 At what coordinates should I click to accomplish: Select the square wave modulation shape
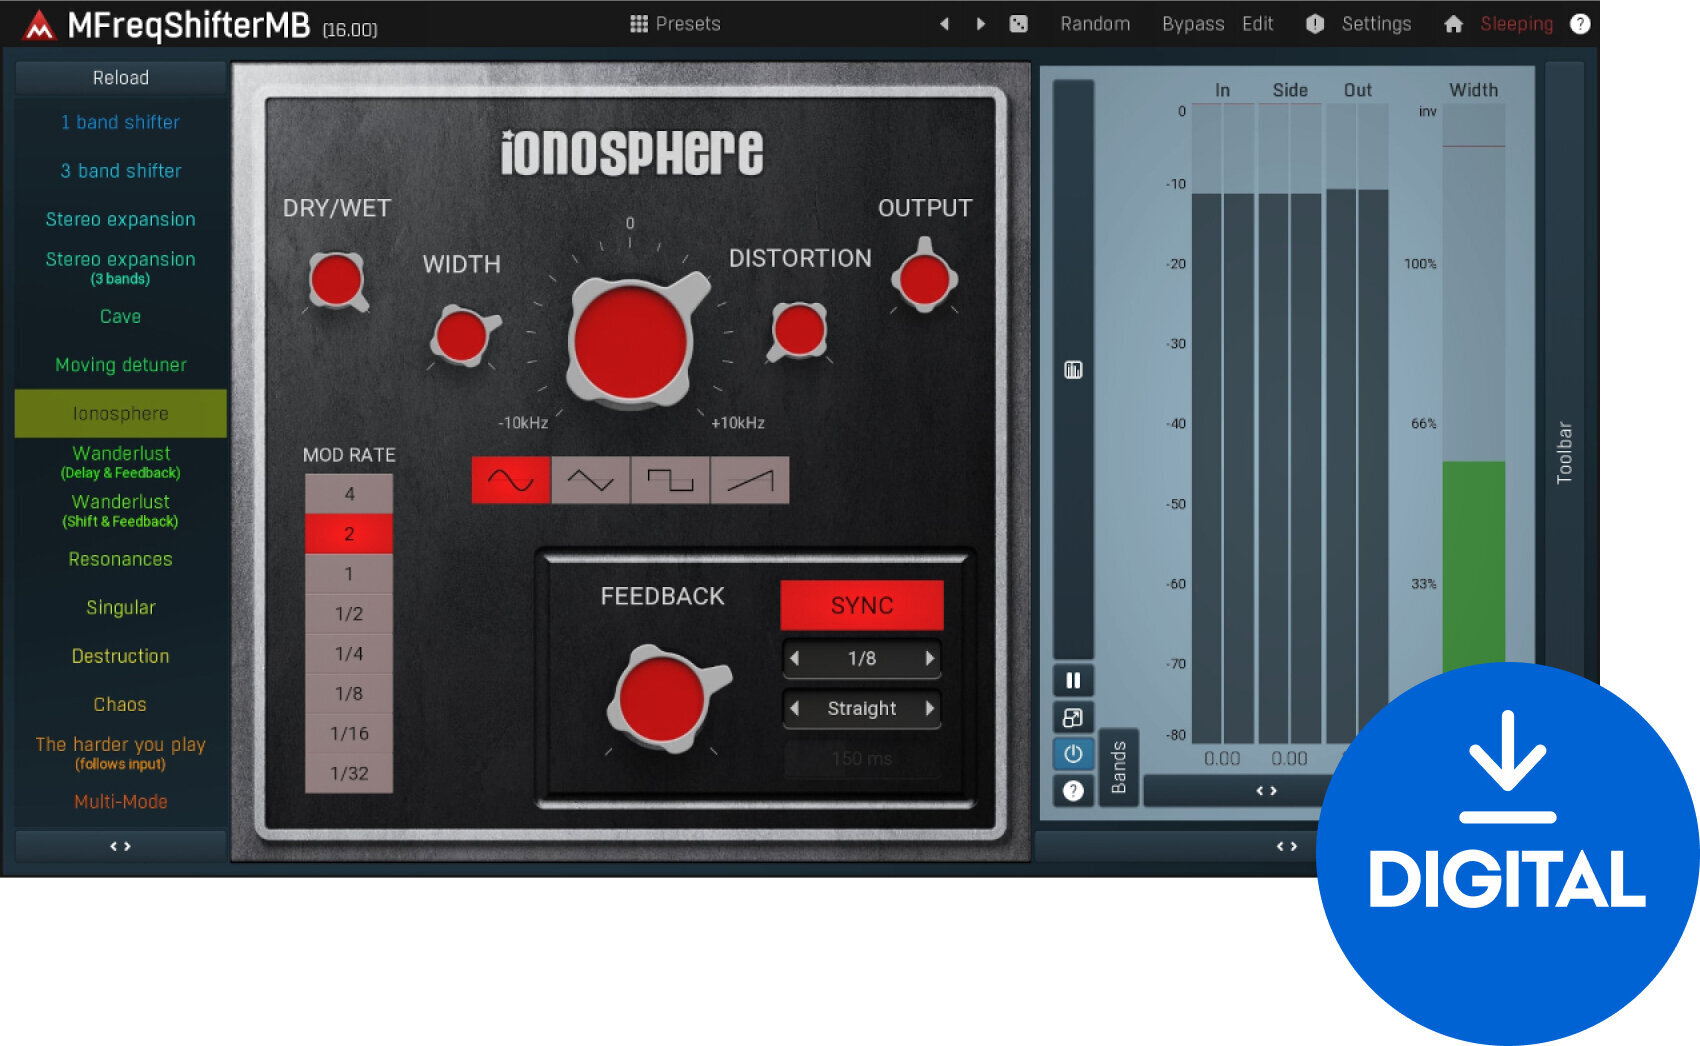click(670, 480)
